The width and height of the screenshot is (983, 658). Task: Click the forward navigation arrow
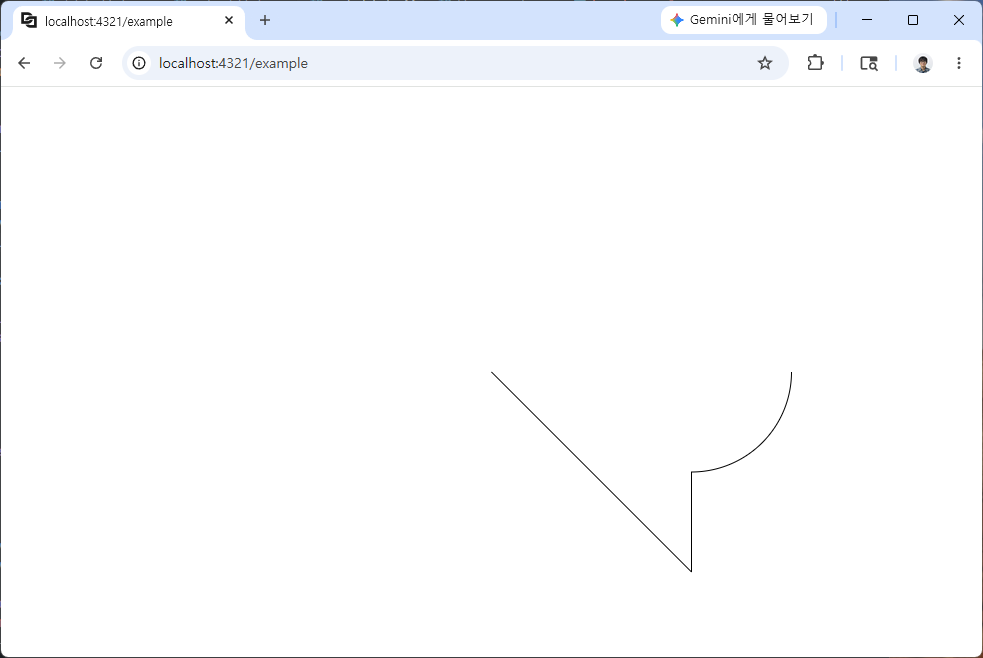pyautogui.click(x=60, y=63)
